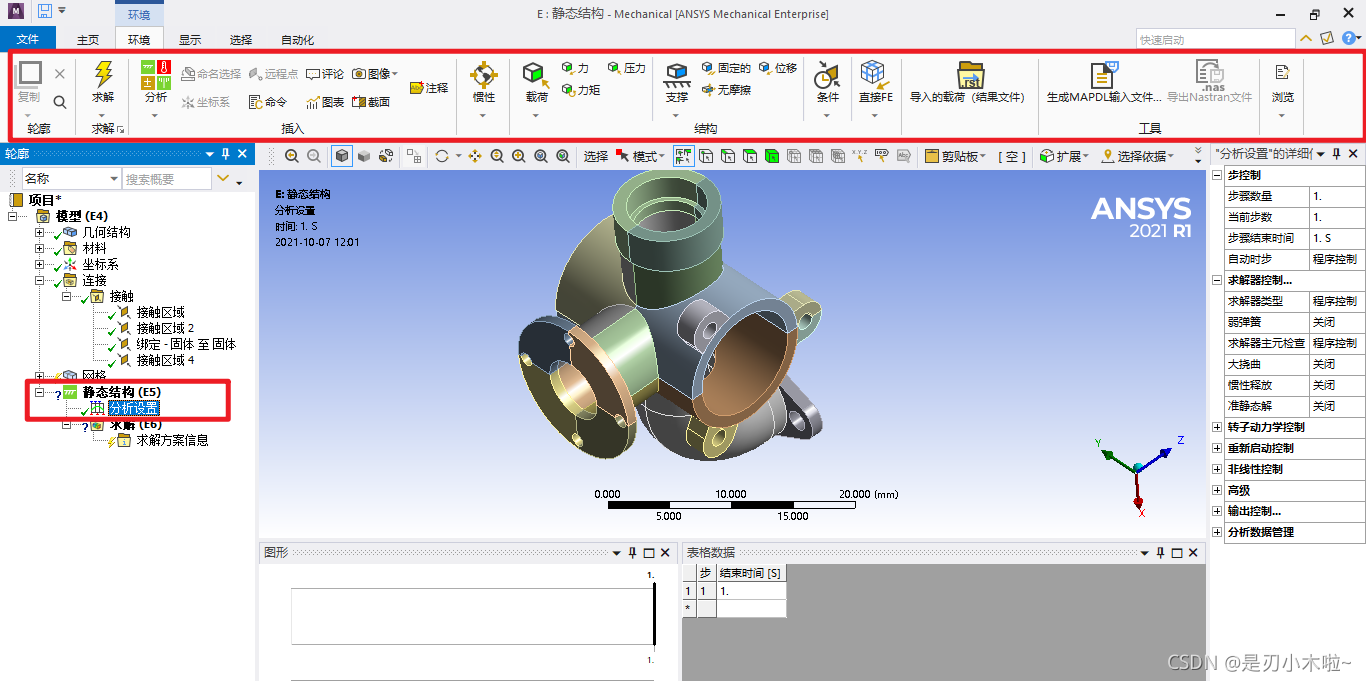Click the pan arrows icon in viewport toolbar
Image resolution: width=1366 pixels, height=681 pixels.
coord(475,156)
